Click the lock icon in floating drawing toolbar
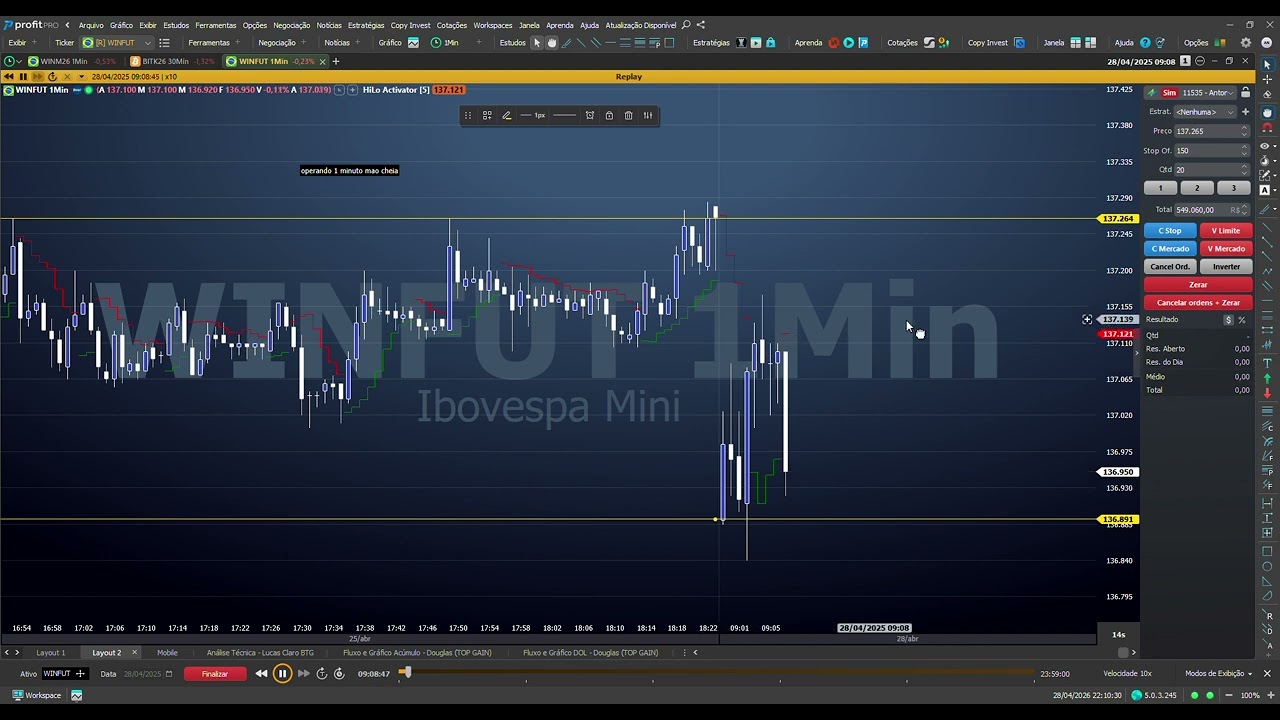Image resolution: width=1280 pixels, height=720 pixels. [609, 115]
